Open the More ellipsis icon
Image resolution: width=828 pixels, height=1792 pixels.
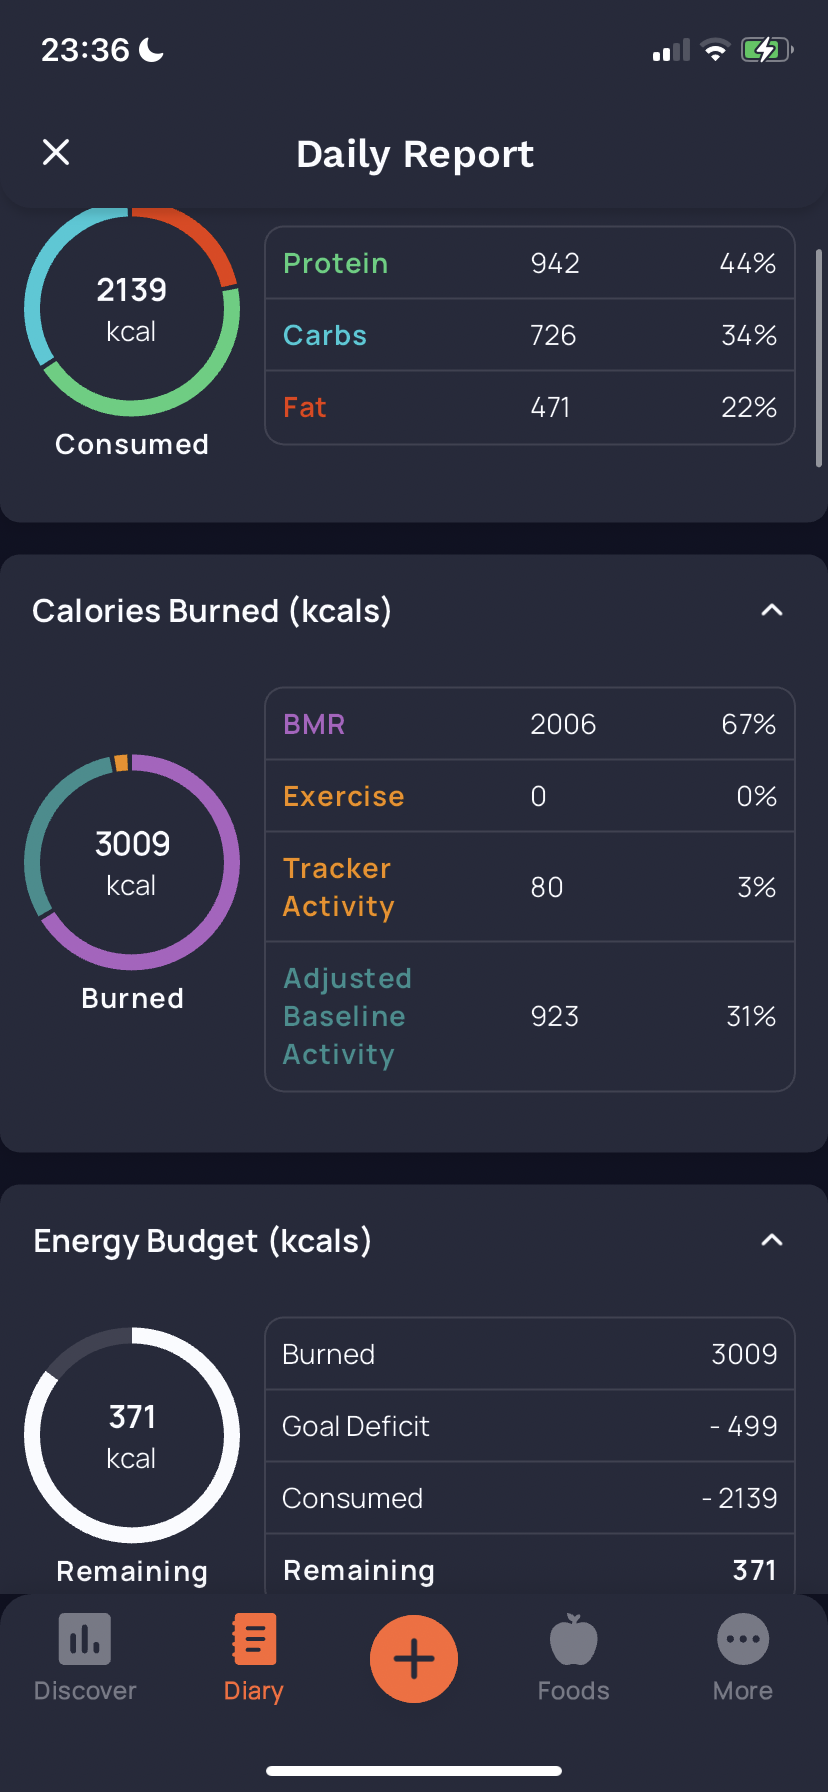click(x=743, y=1640)
